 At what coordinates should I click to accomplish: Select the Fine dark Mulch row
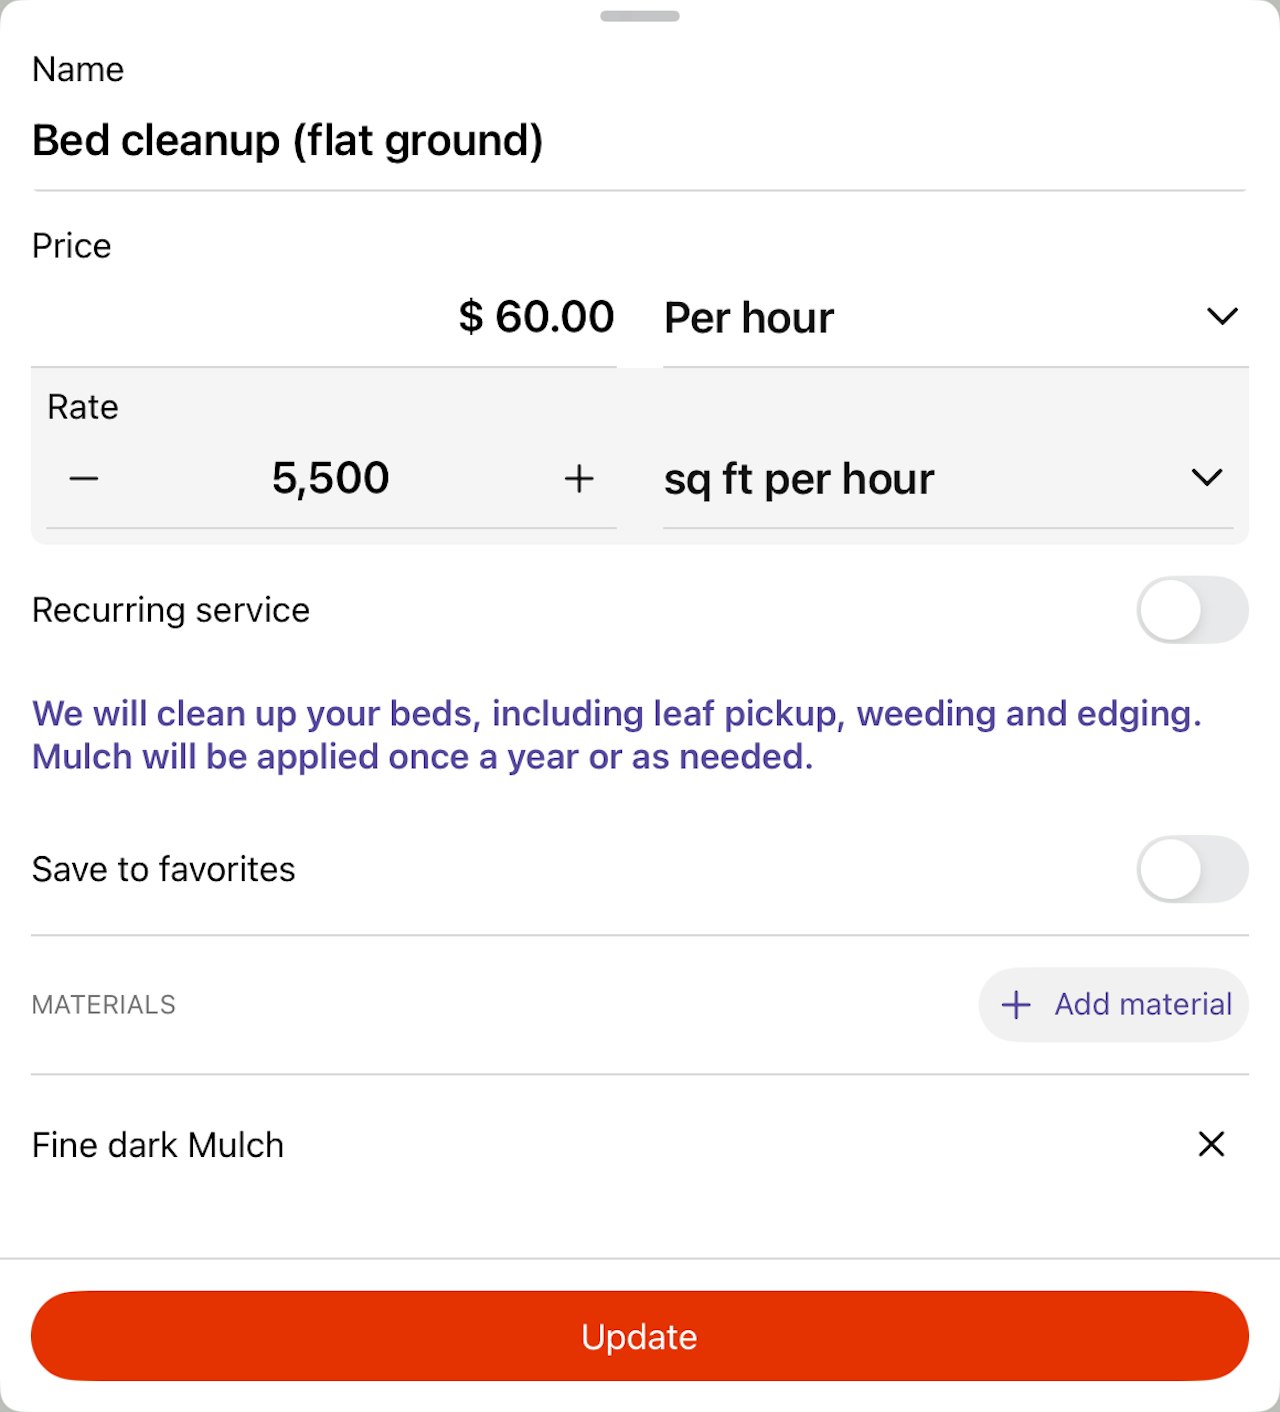pos(158,1145)
